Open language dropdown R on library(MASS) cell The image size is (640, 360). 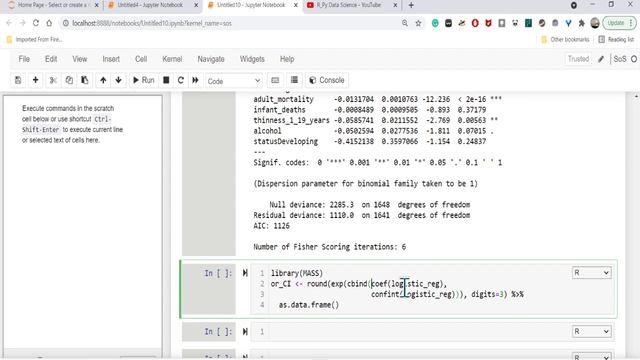(x=591, y=272)
